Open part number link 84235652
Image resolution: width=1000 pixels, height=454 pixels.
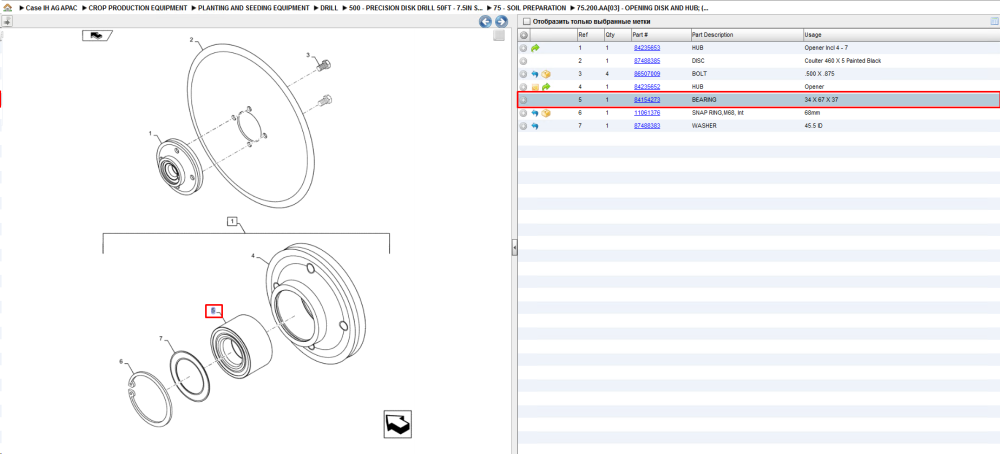point(647,87)
